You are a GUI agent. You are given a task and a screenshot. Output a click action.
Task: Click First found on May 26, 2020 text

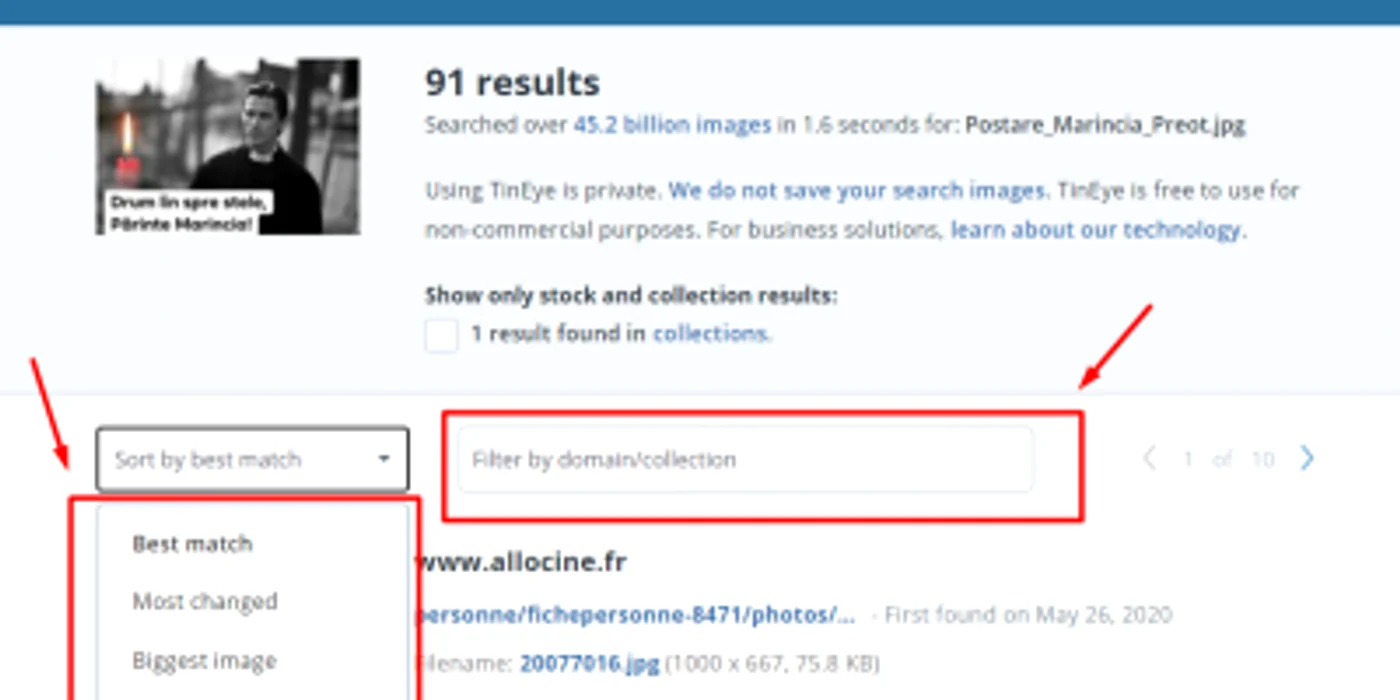point(1028,615)
